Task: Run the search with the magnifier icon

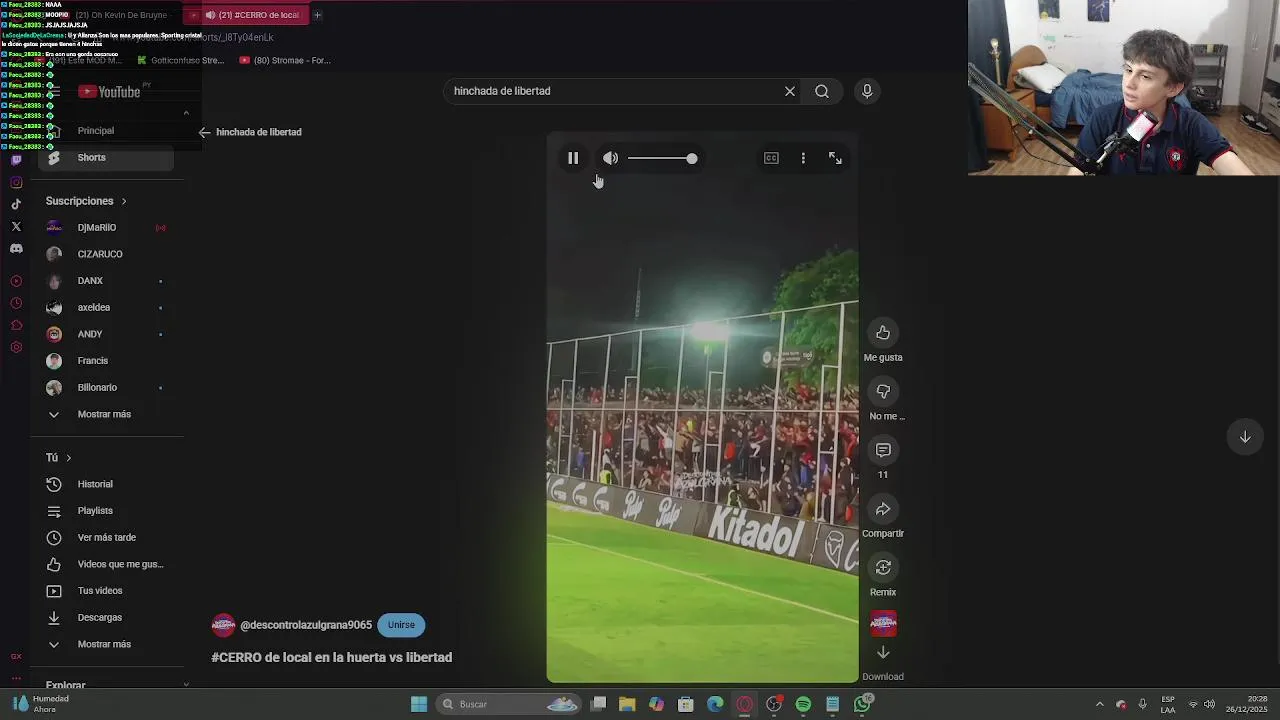Action: (822, 91)
